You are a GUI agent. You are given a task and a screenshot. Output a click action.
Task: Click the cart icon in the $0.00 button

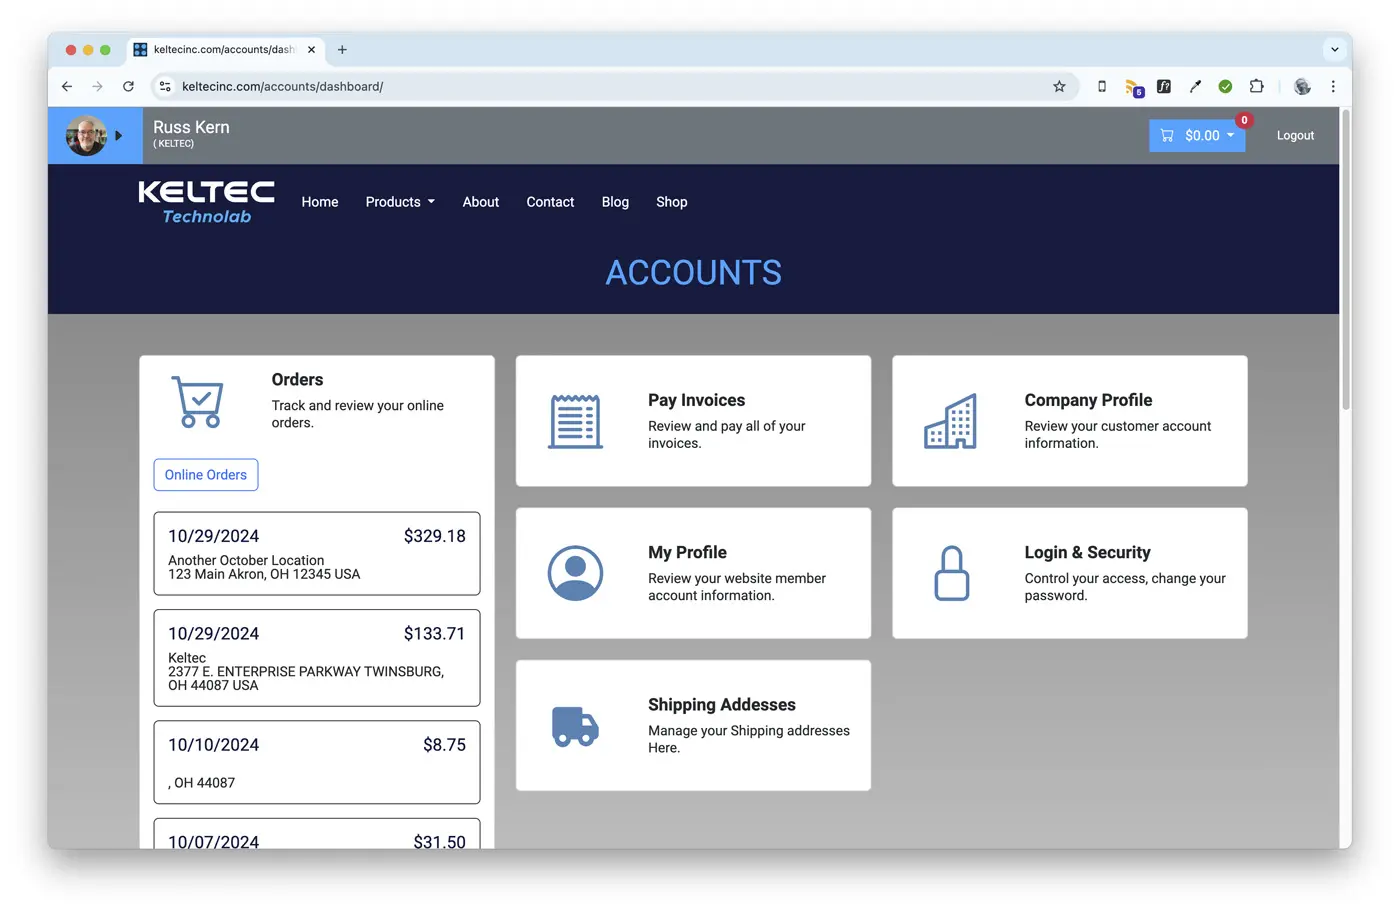(x=1167, y=136)
